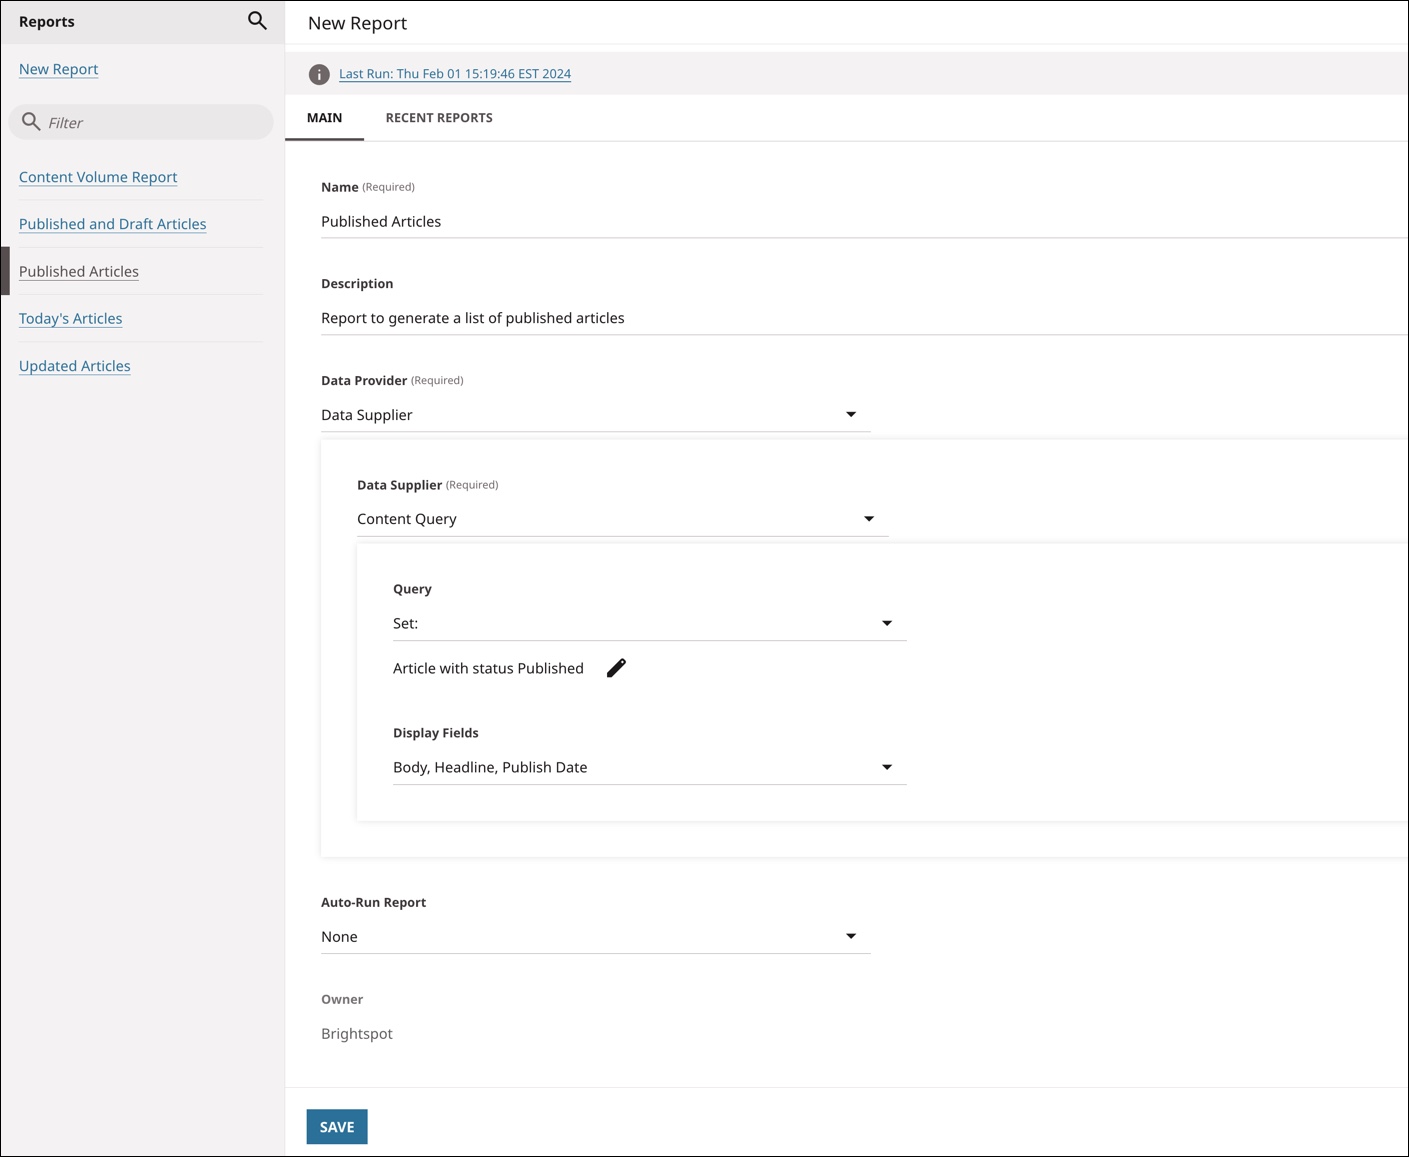Open the Data Provider dropdown
The image size is (1409, 1157).
tap(595, 415)
